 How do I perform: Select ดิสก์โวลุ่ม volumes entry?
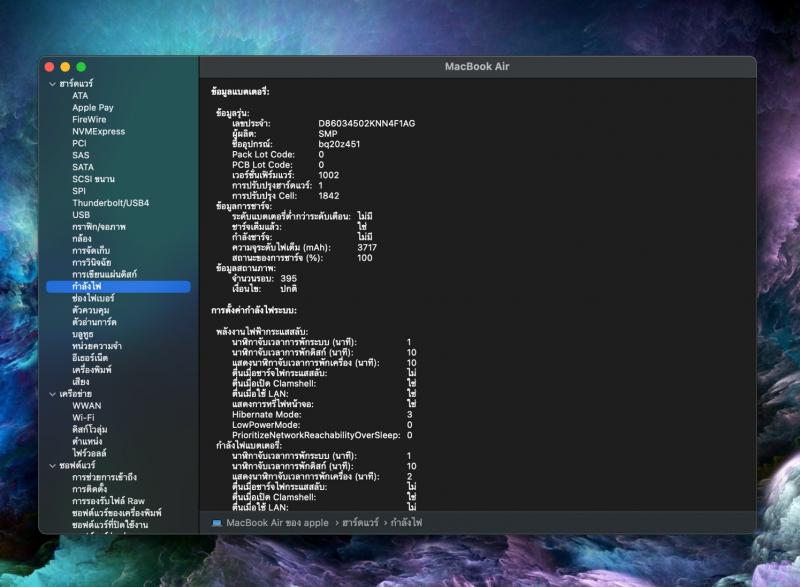coord(90,429)
